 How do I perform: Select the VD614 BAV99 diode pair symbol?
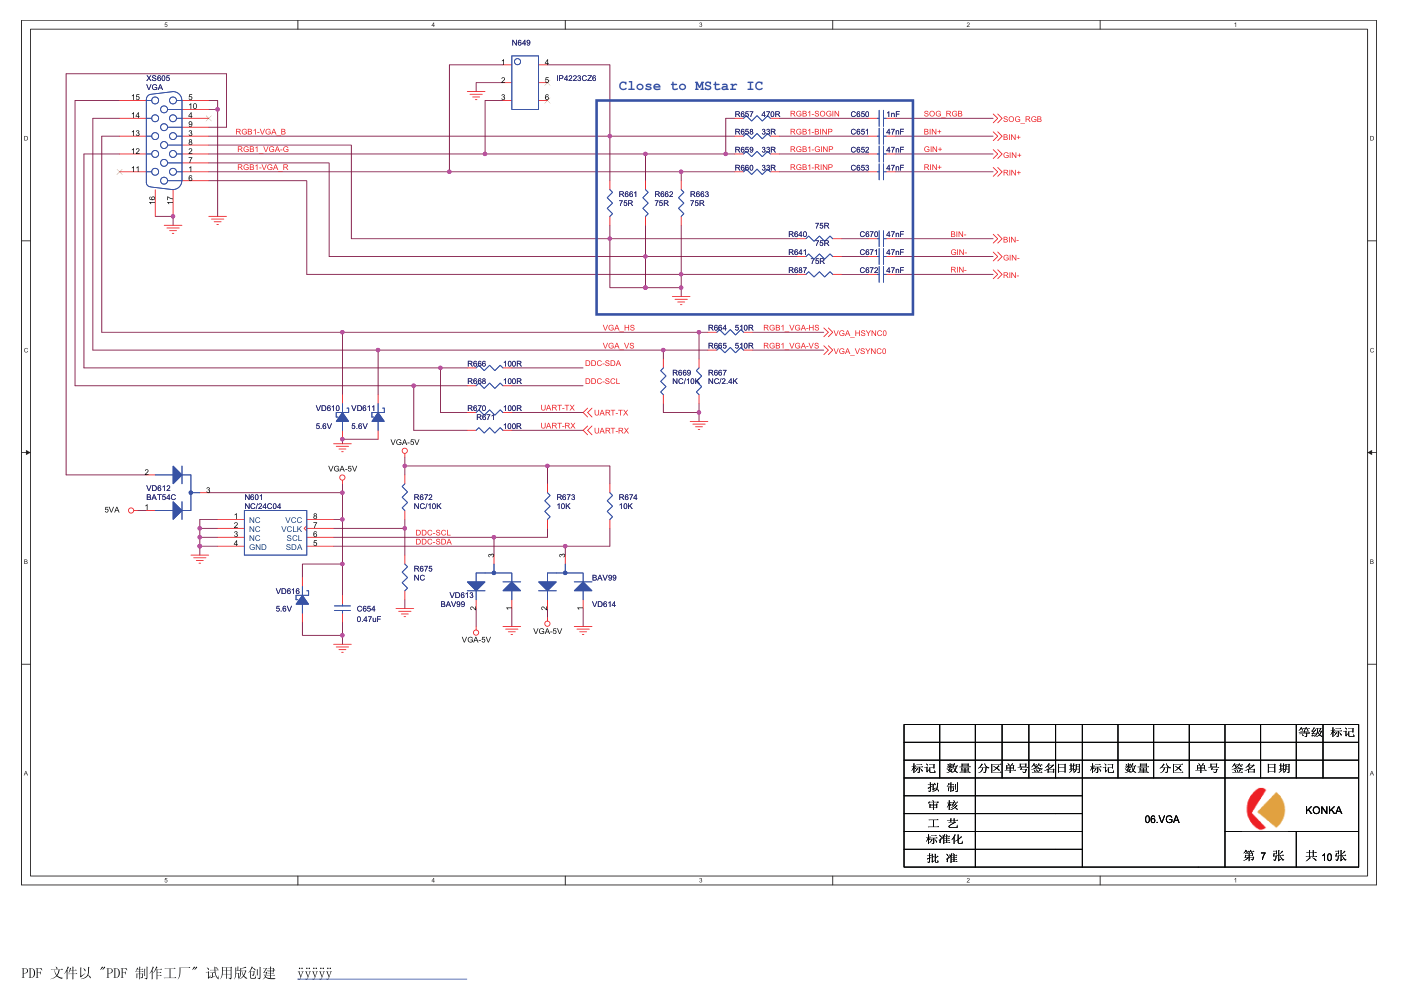[565, 585]
